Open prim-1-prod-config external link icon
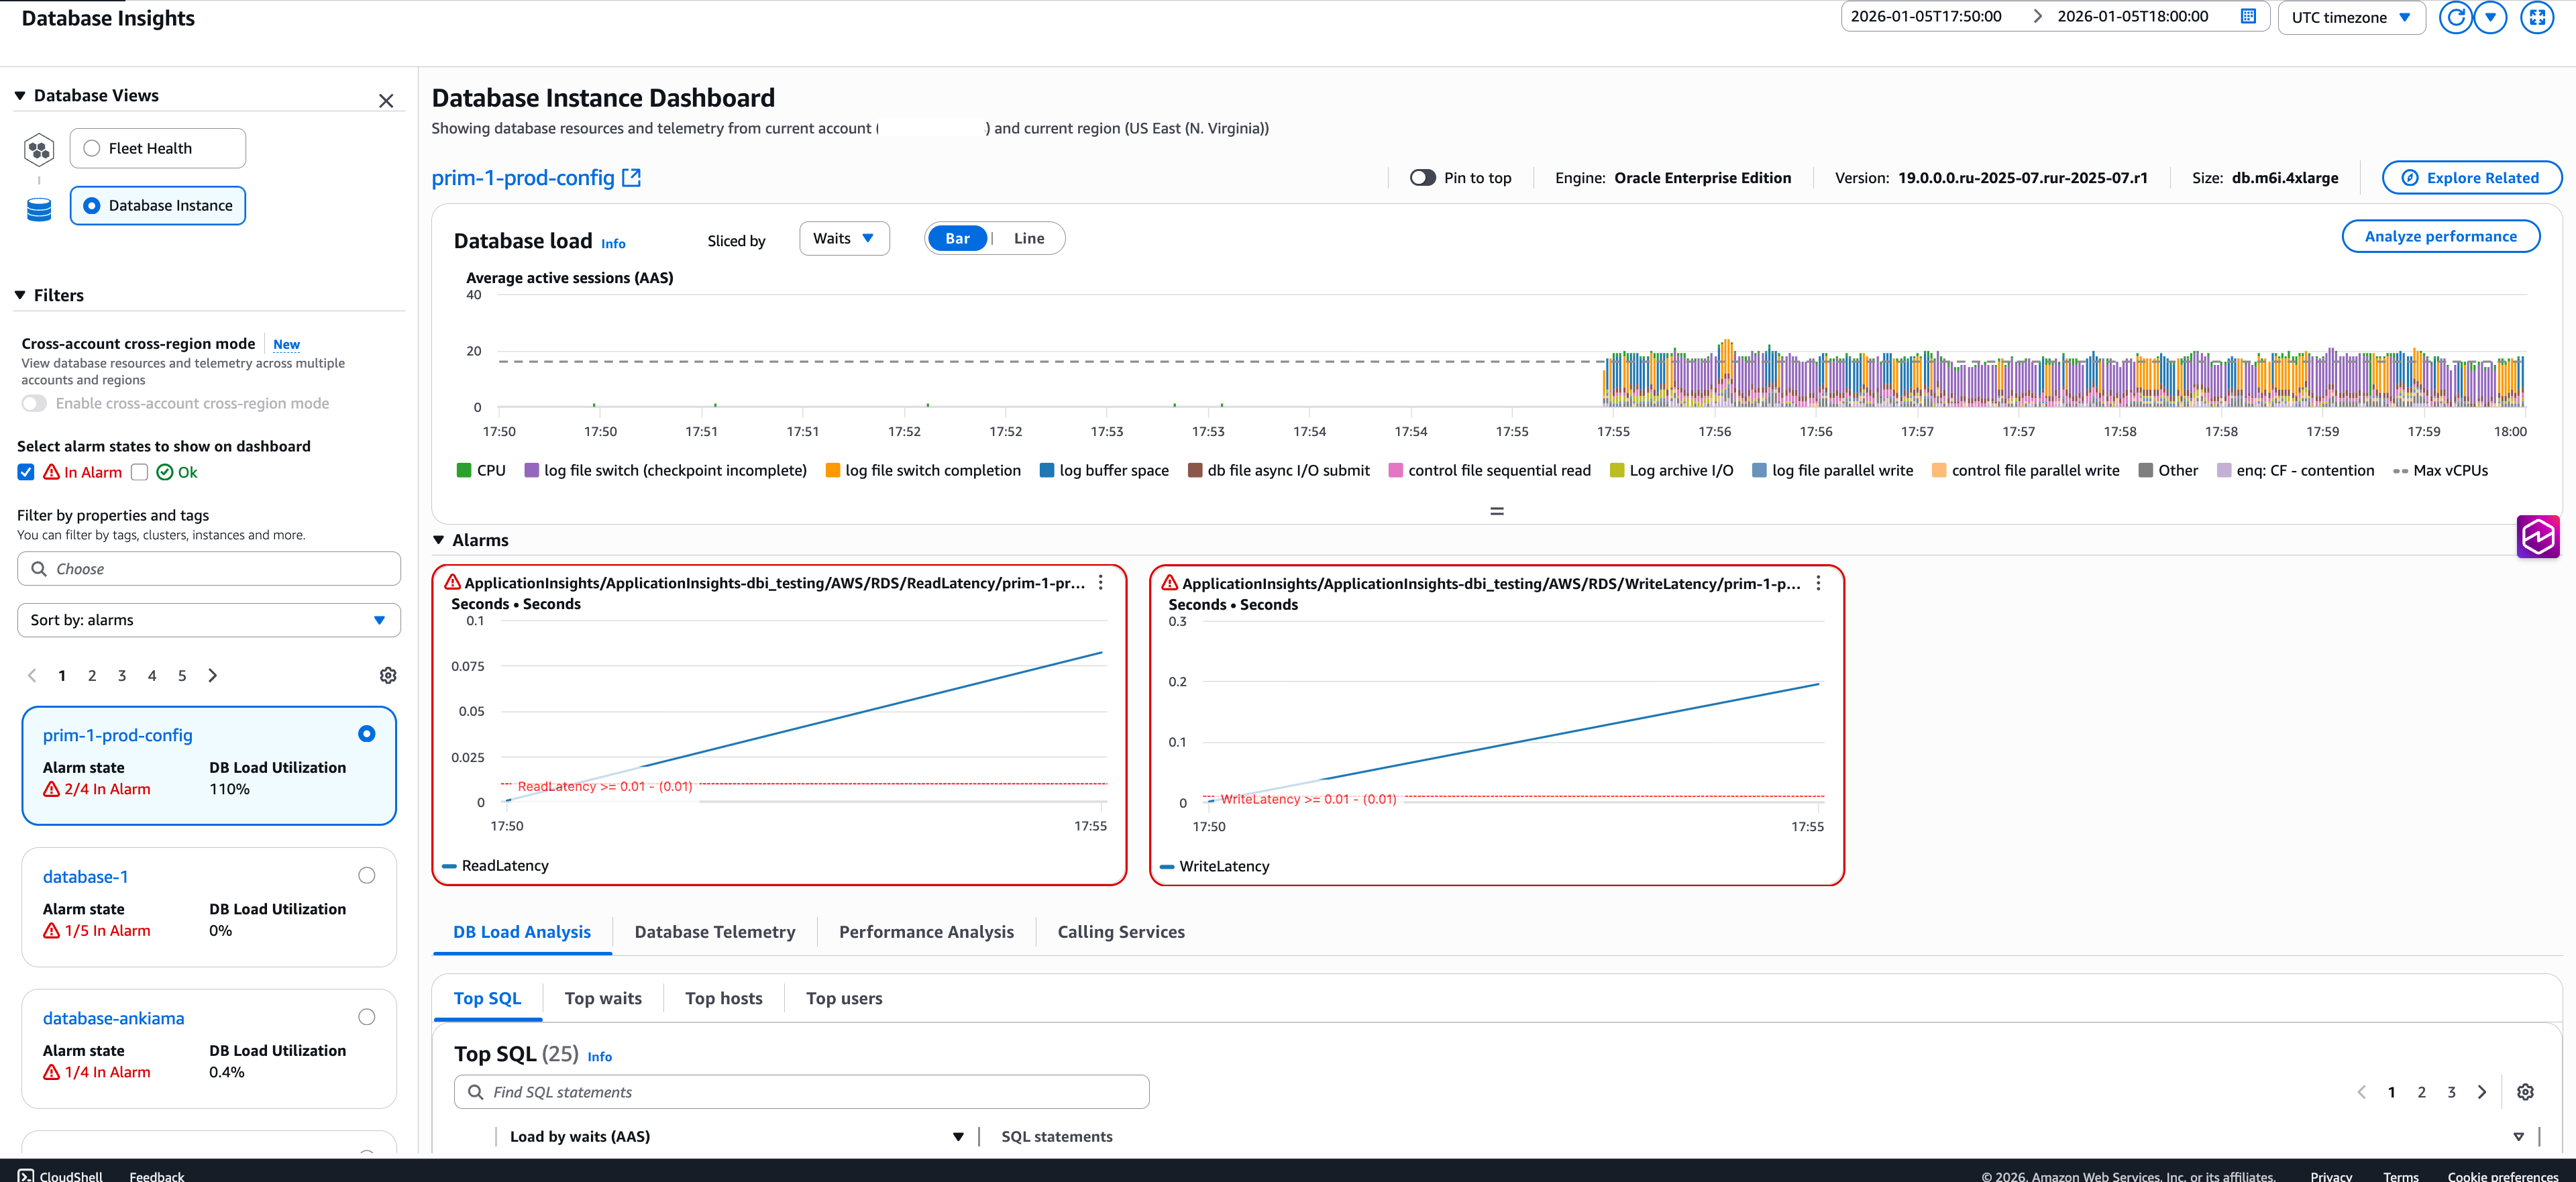Image resolution: width=2576 pixels, height=1182 pixels. point(631,177)
